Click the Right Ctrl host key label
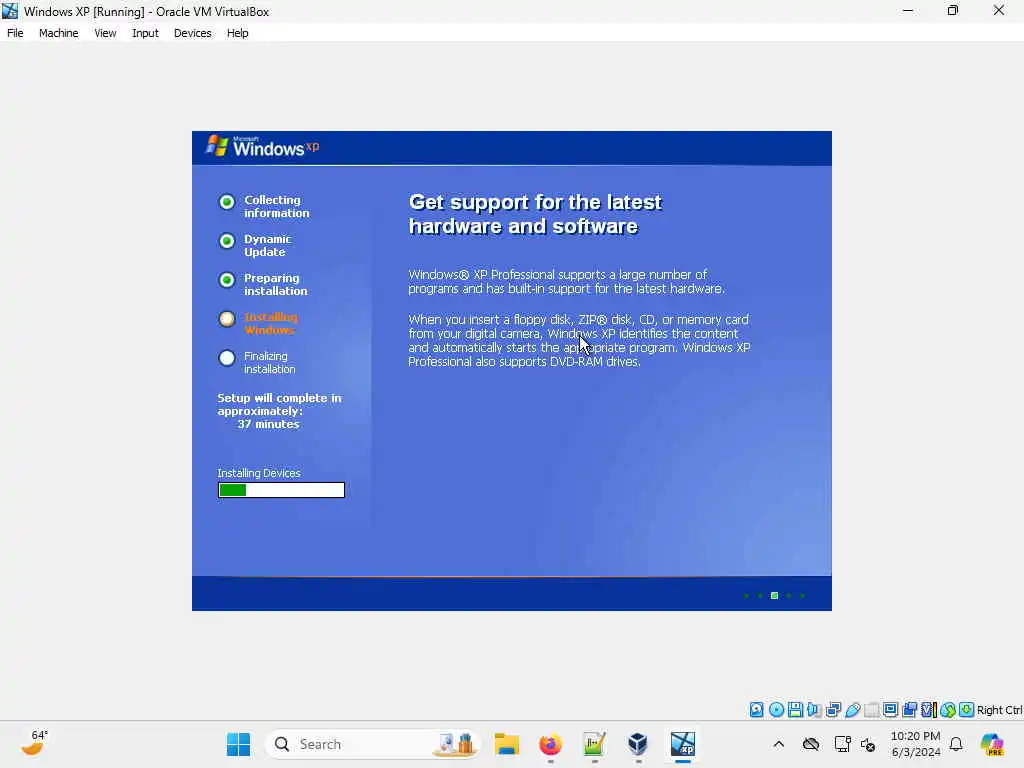This screenshot has width=1024, height=768. [999, 710]
